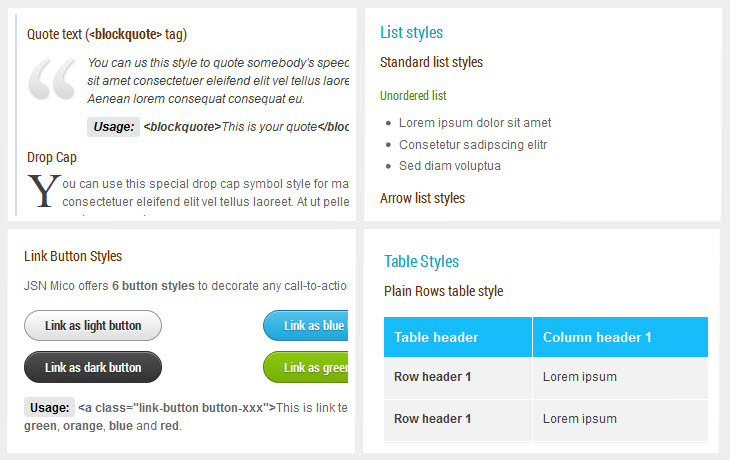This screenshot has width=730, height=460.
Task: Select 'Consetetur sadipscing elitr' list item
Action: pos(473,144)
